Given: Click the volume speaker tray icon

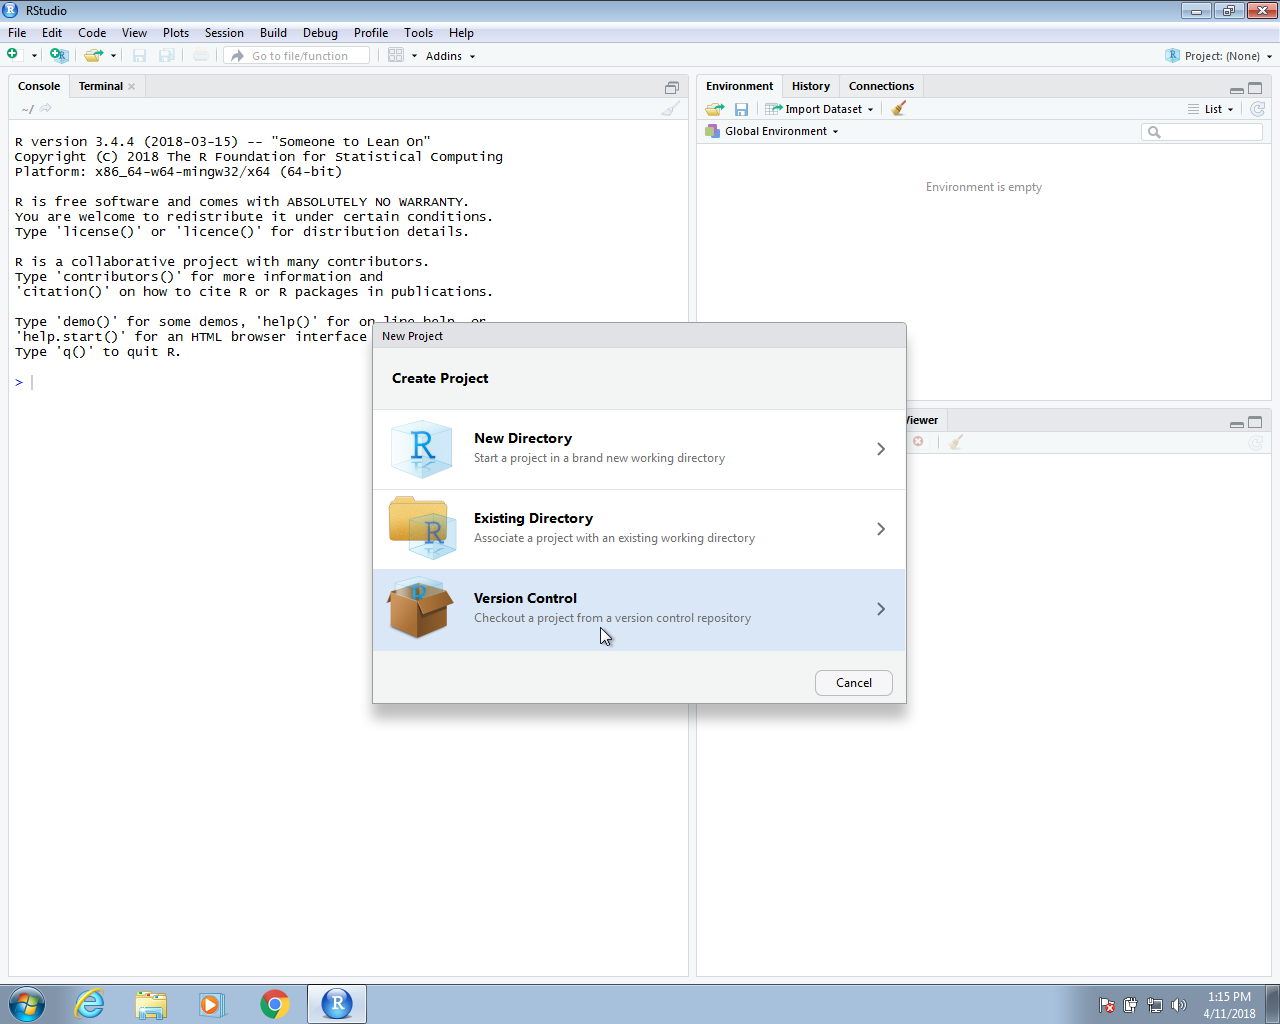Looking at the screenshot, I should (1179, 1005).
